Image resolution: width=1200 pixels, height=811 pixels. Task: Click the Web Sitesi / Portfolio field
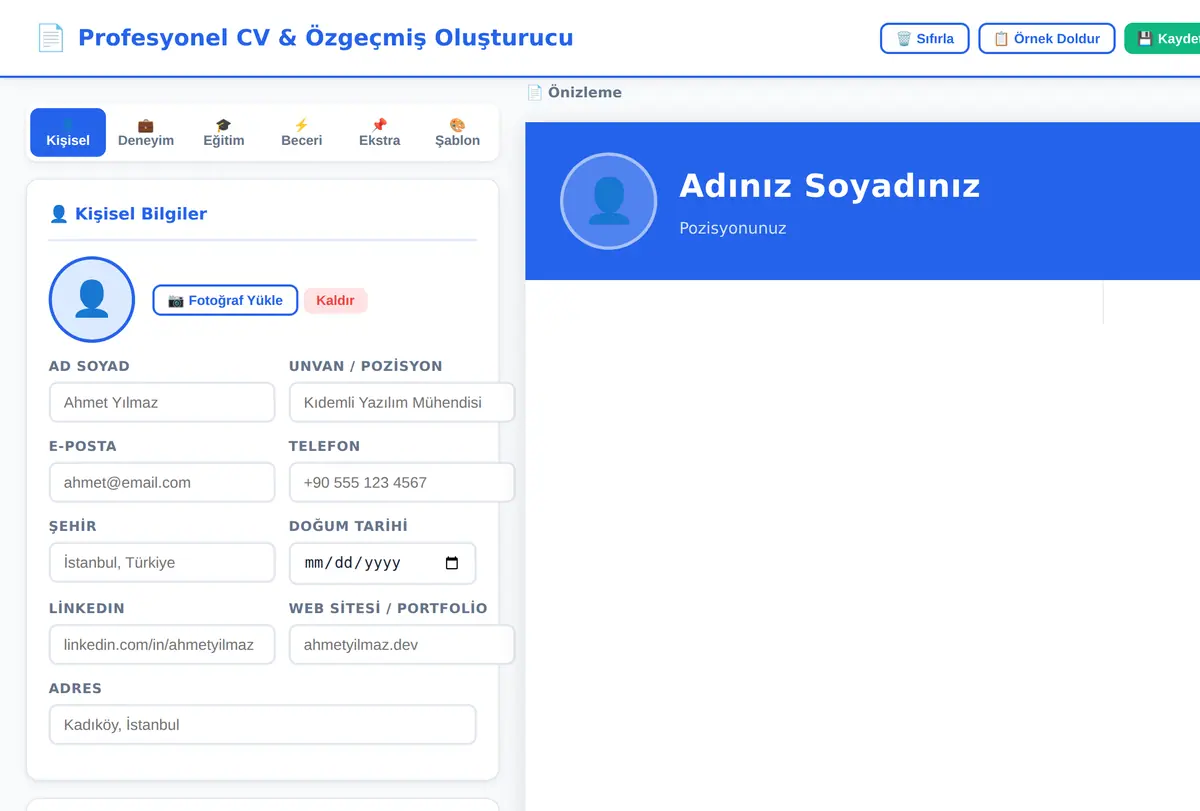tap(402, 644)
